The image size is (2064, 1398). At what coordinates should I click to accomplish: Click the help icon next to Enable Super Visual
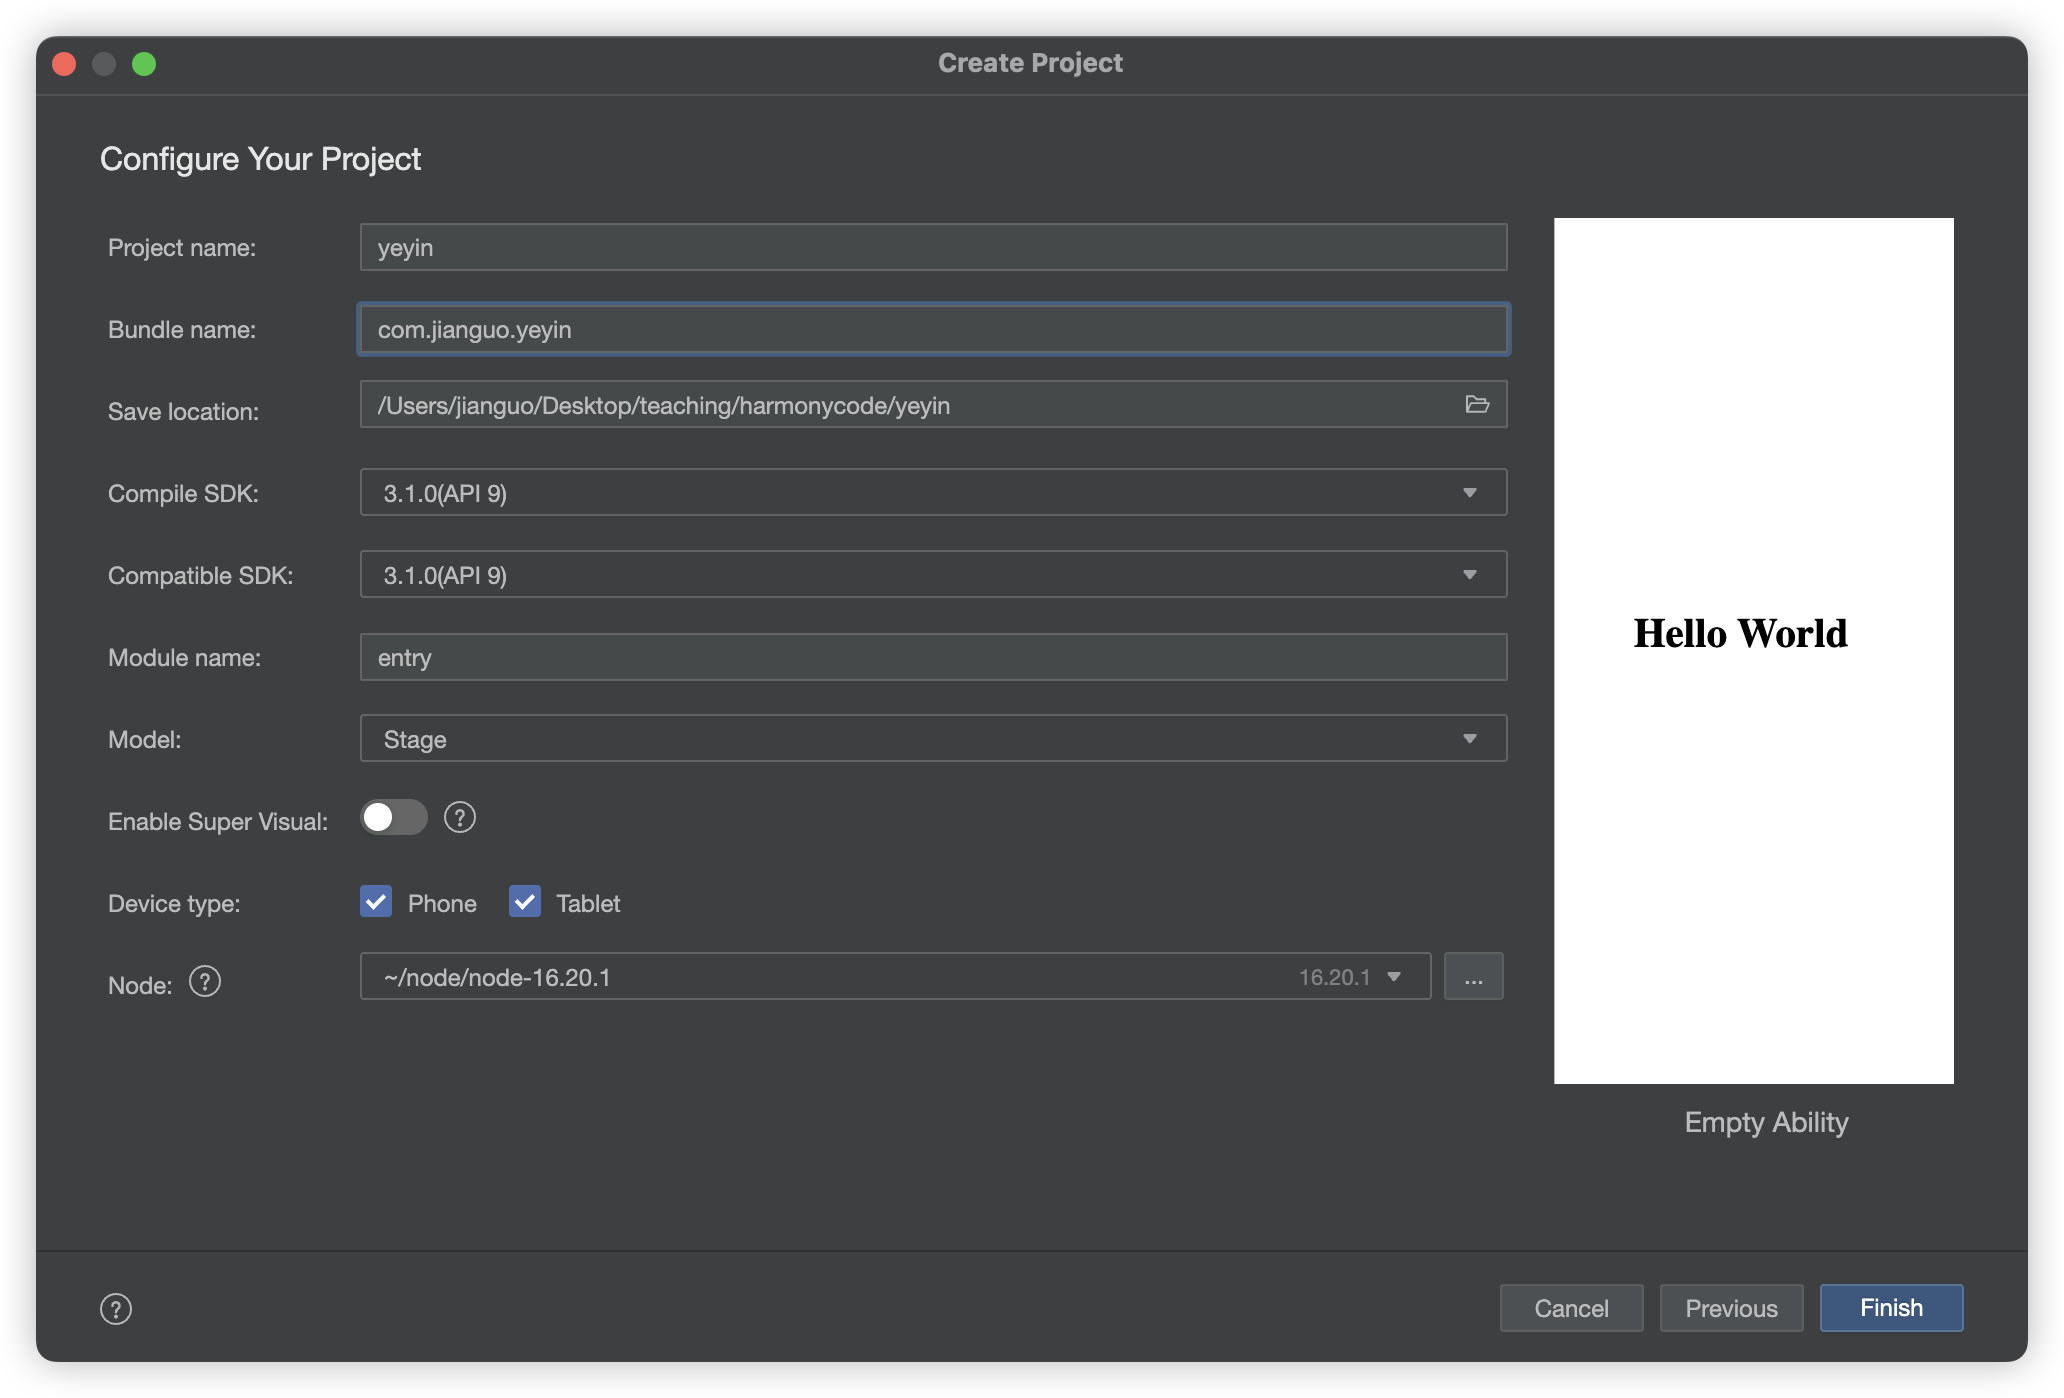pyautogui.click(x=460, y=819)
